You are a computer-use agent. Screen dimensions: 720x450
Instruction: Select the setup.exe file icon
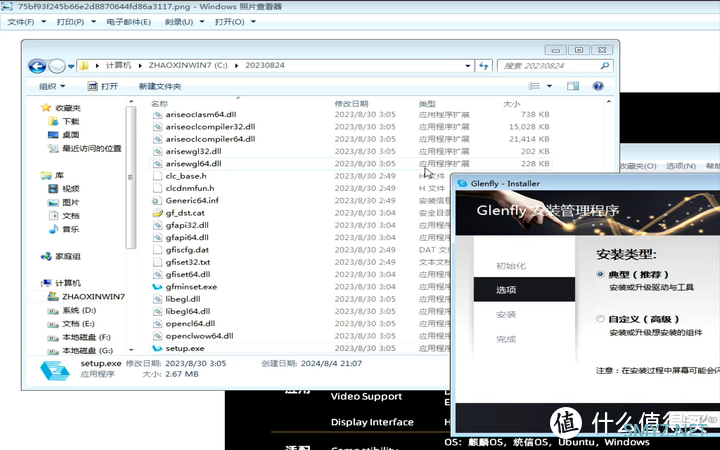click(158, 348)
